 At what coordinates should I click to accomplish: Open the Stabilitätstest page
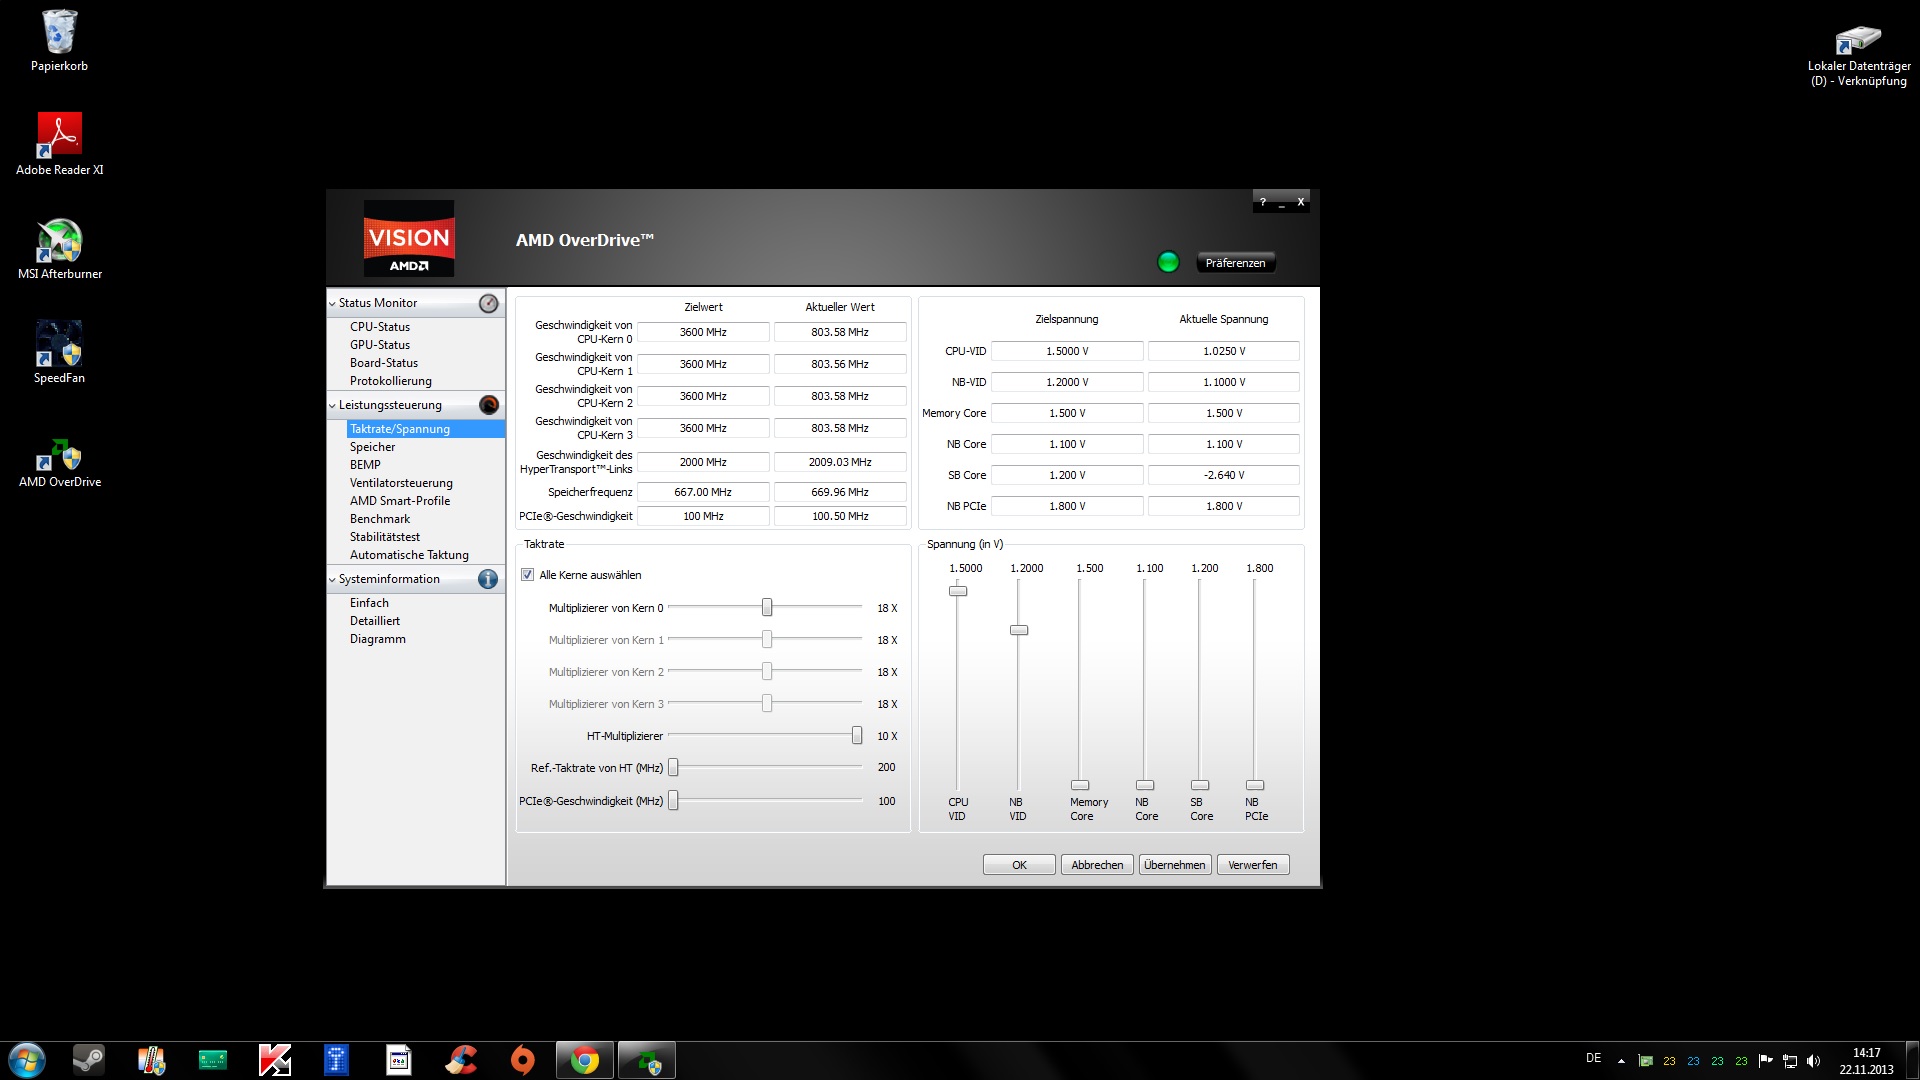(385, 537)
